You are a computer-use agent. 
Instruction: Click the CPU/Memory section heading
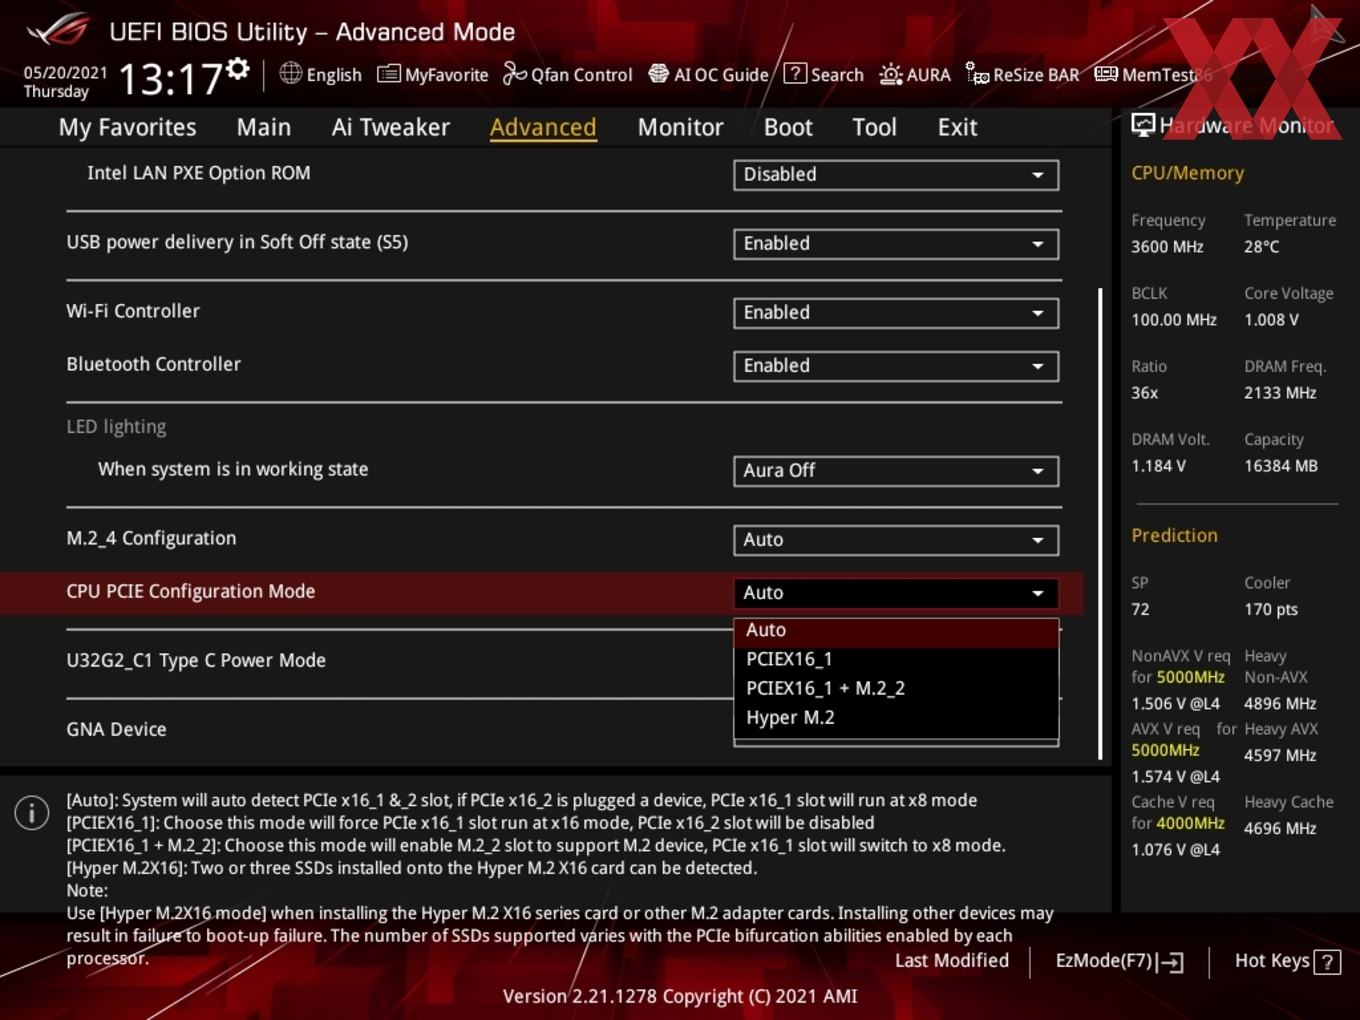click(x=1187, y=173)
